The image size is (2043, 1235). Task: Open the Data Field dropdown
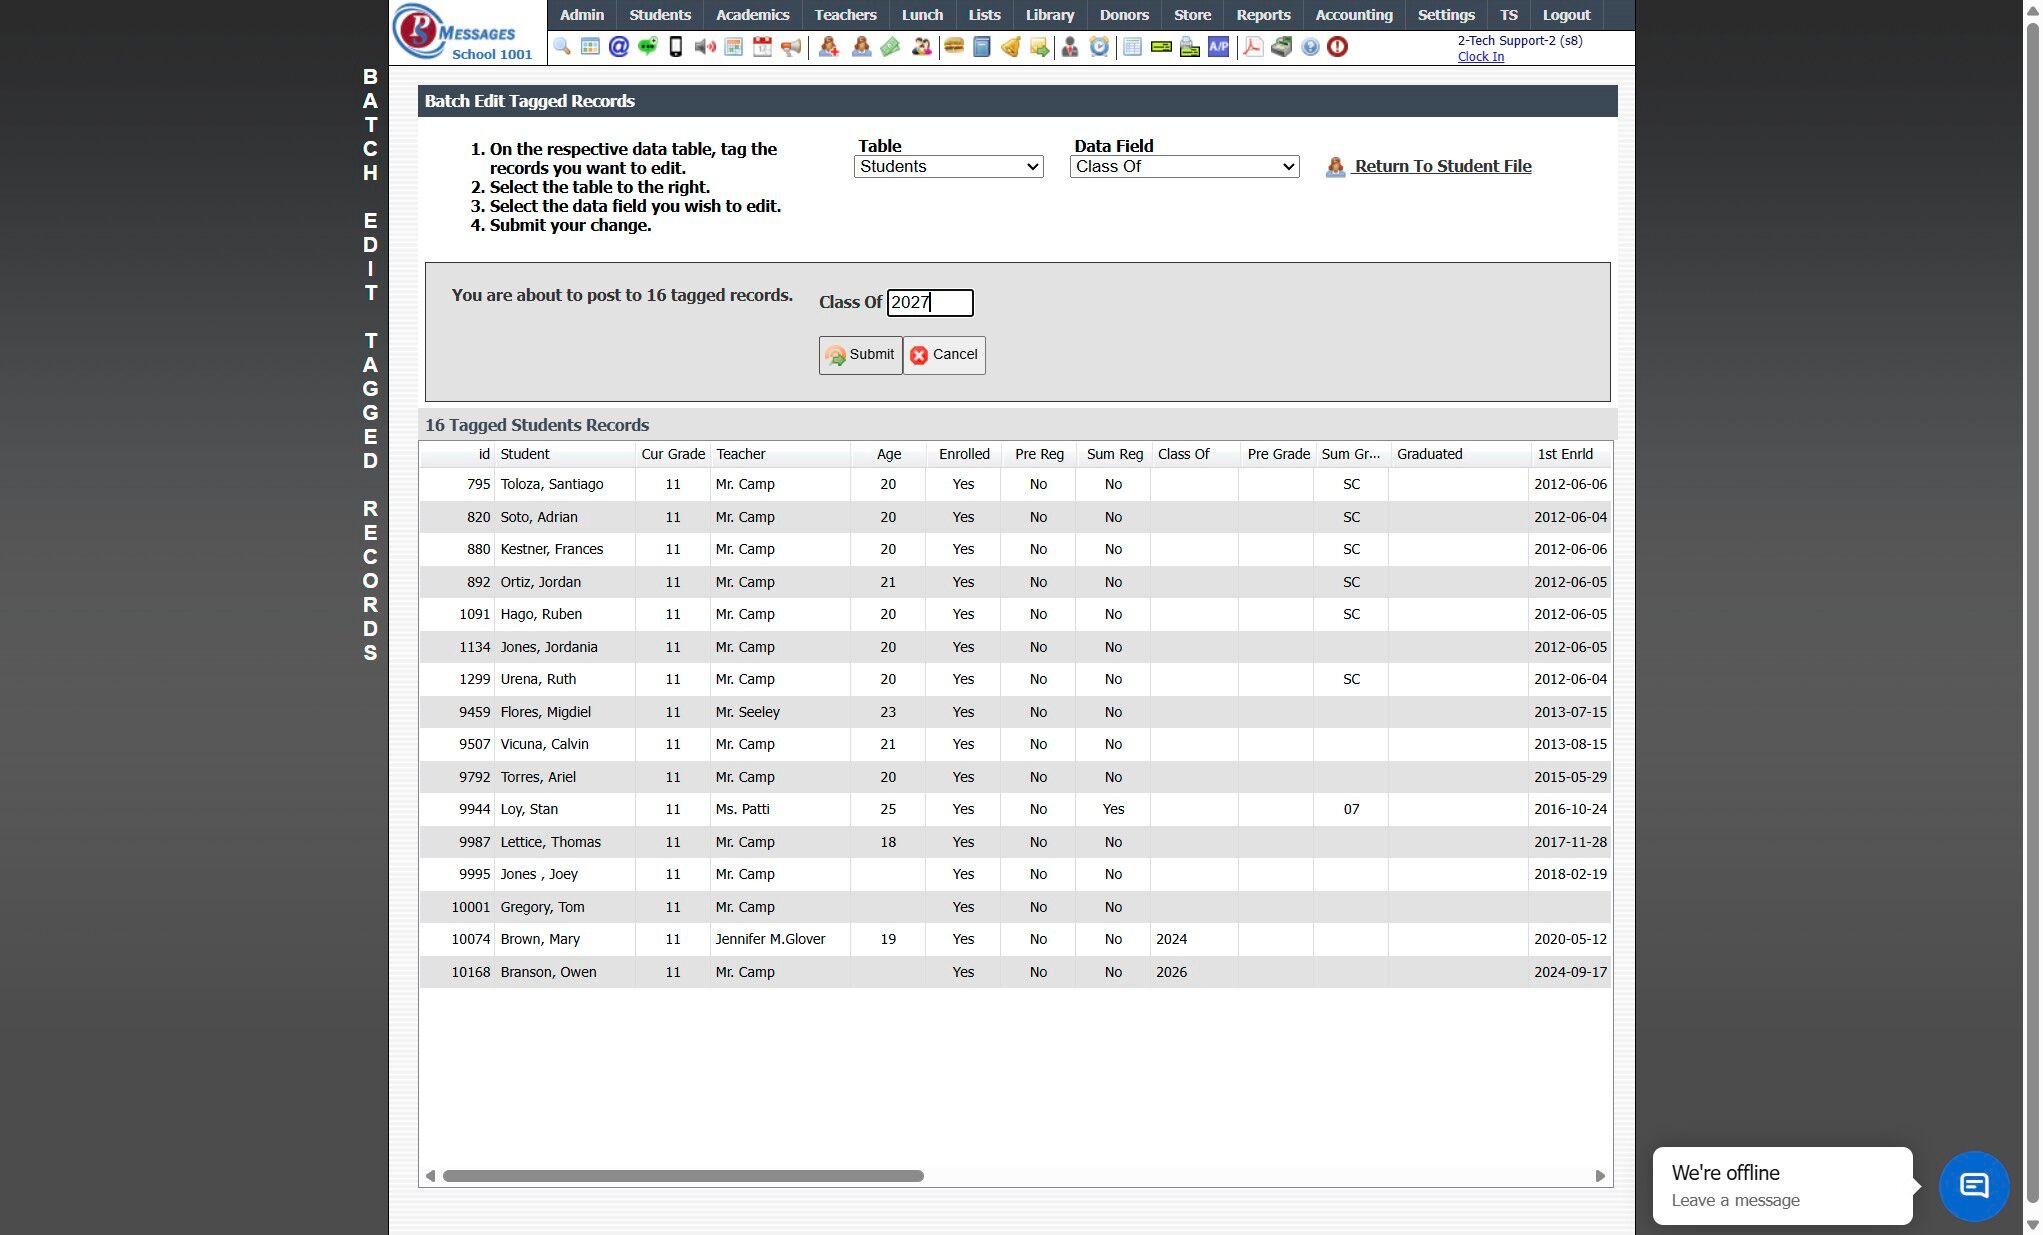point(1184,167)
